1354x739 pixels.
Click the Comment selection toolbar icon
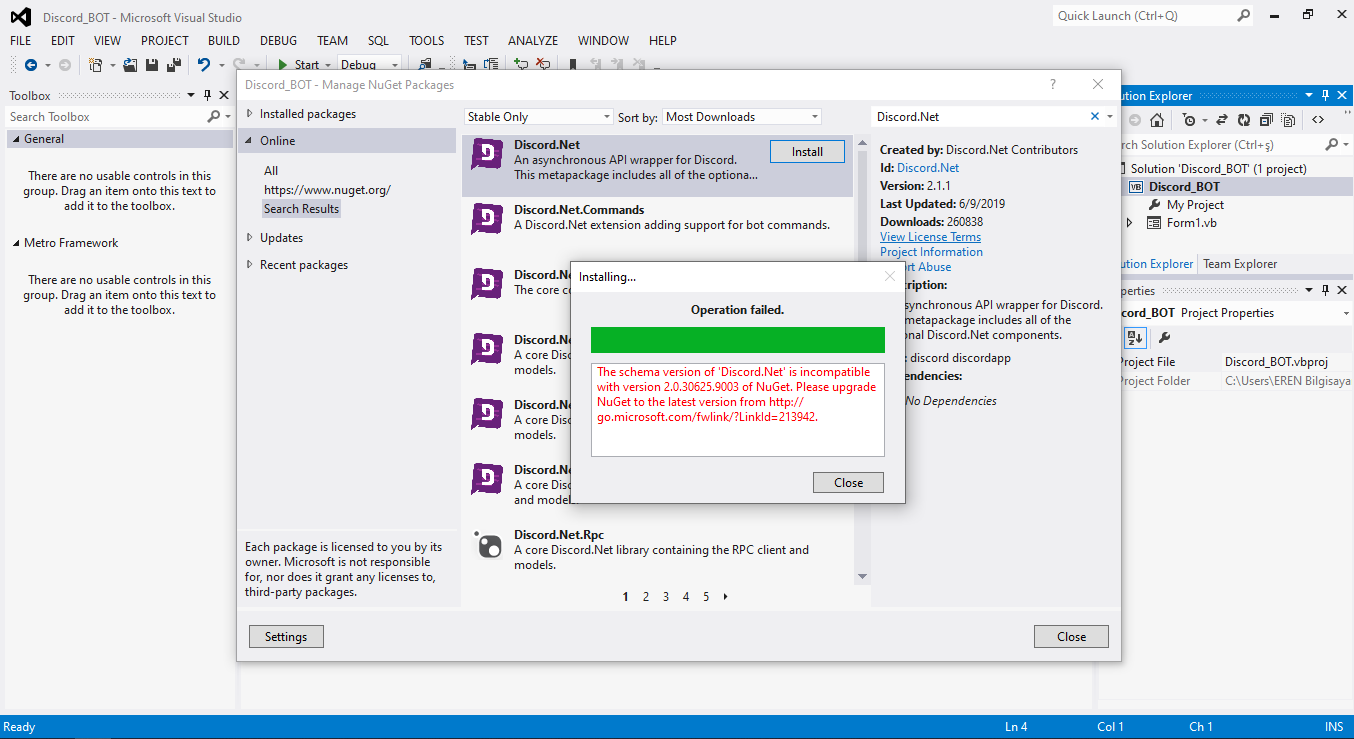click(521, 65)
